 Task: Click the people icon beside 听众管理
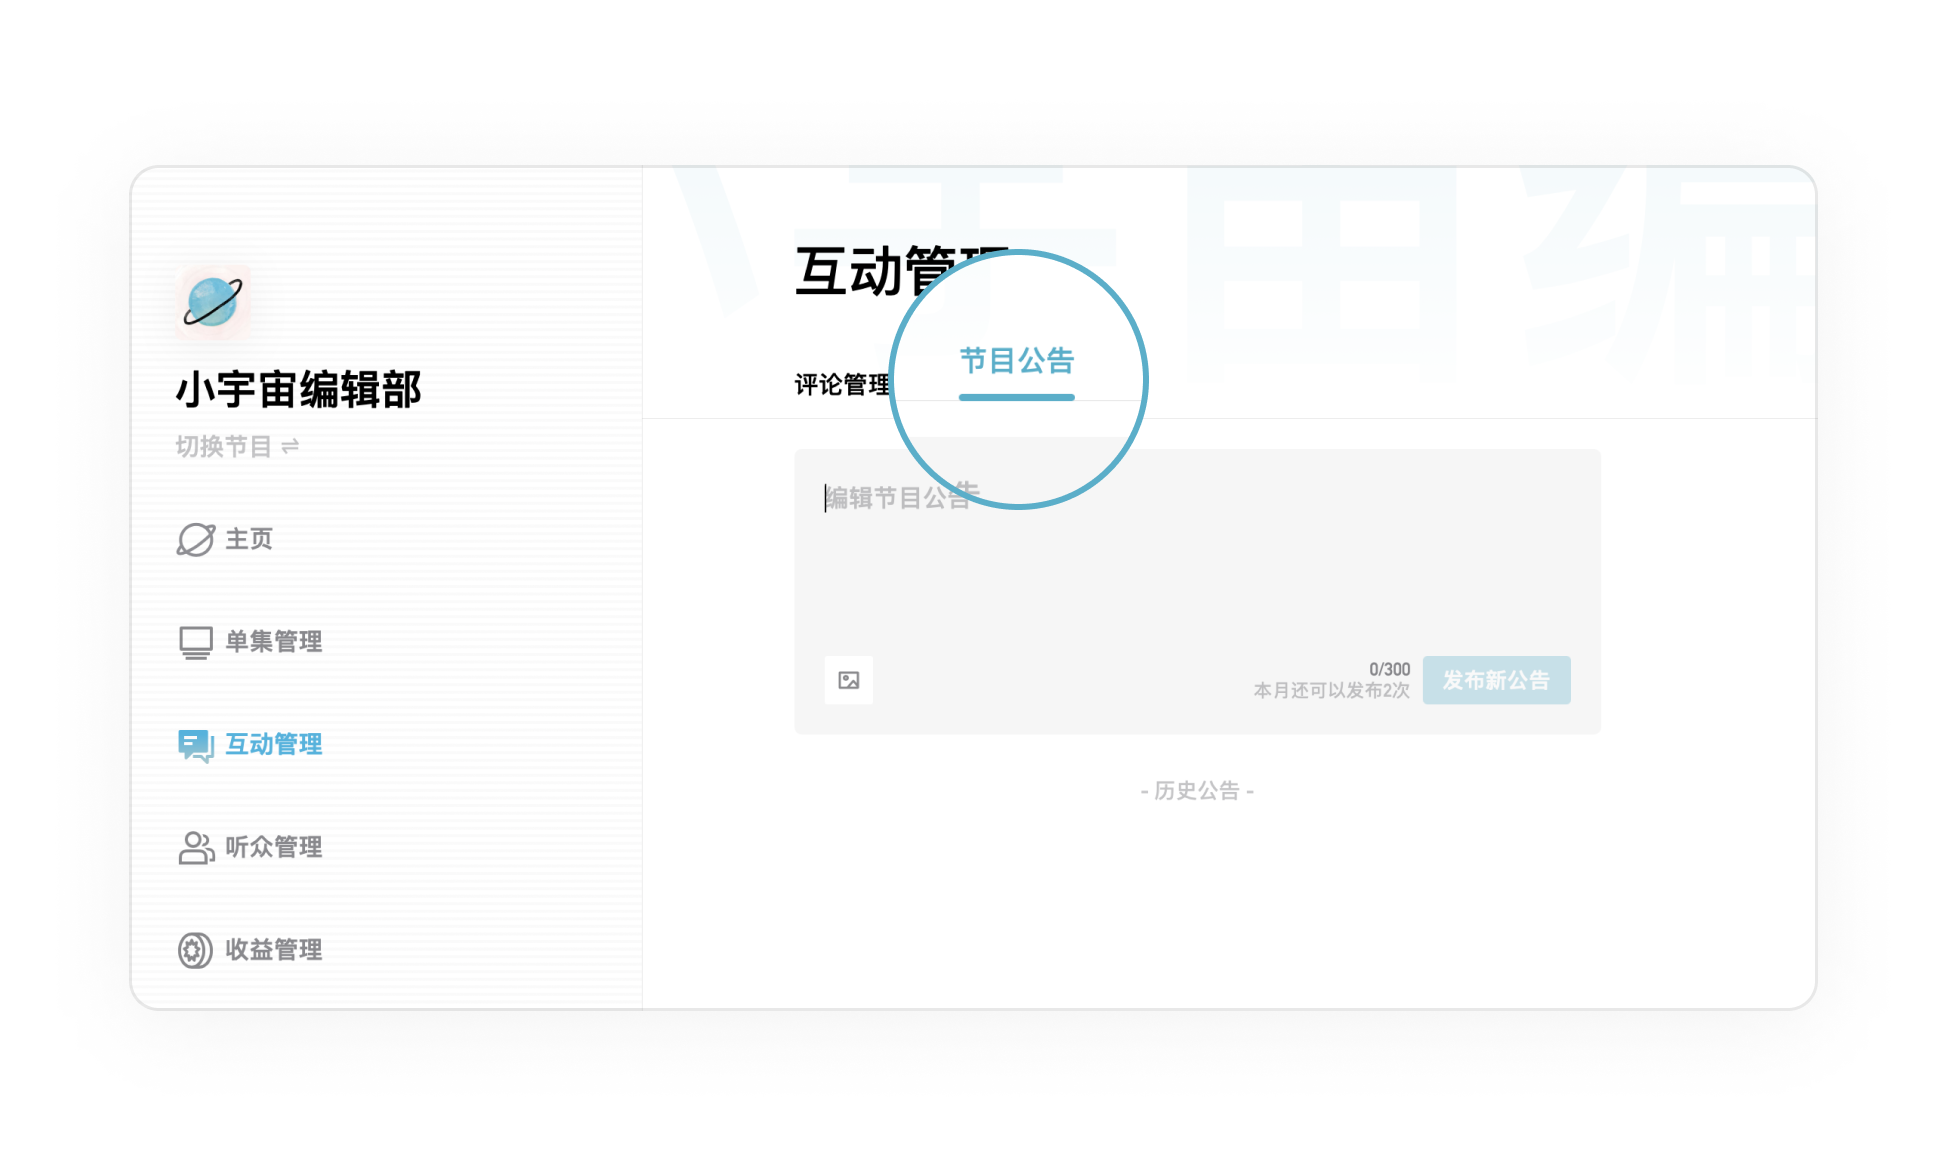click(196, 848)
